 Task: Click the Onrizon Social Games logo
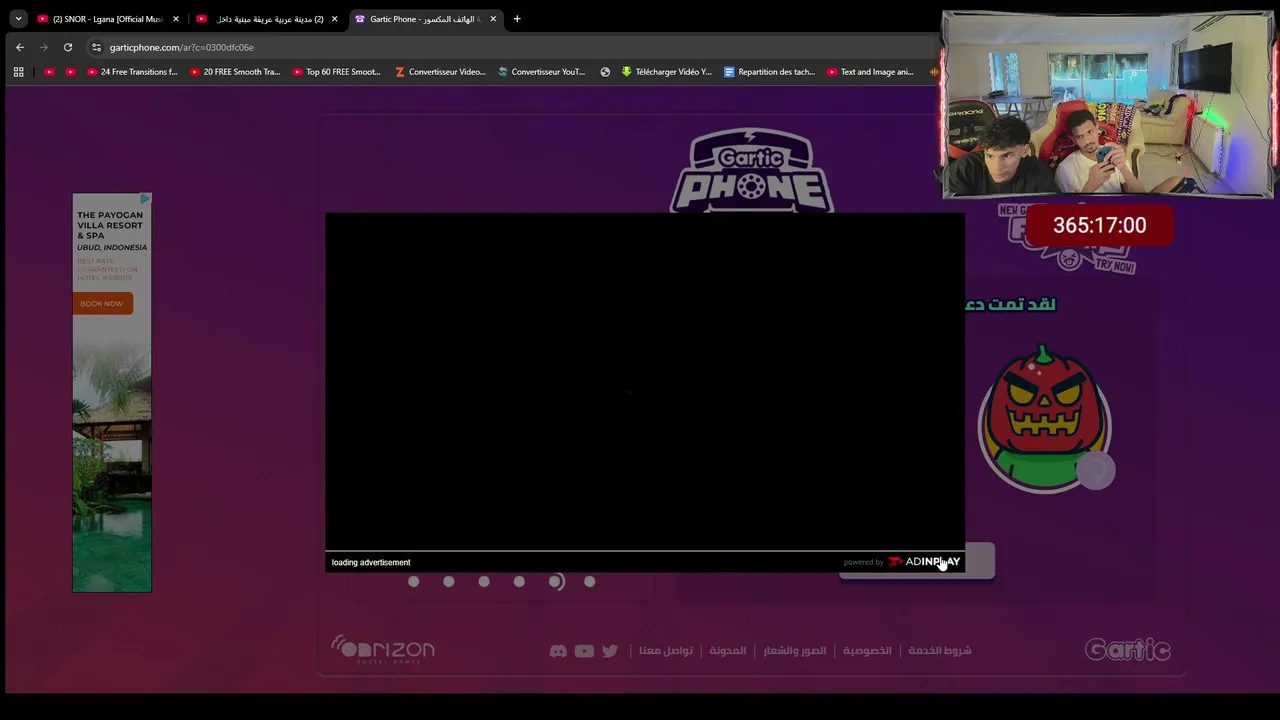pos(383,649)
